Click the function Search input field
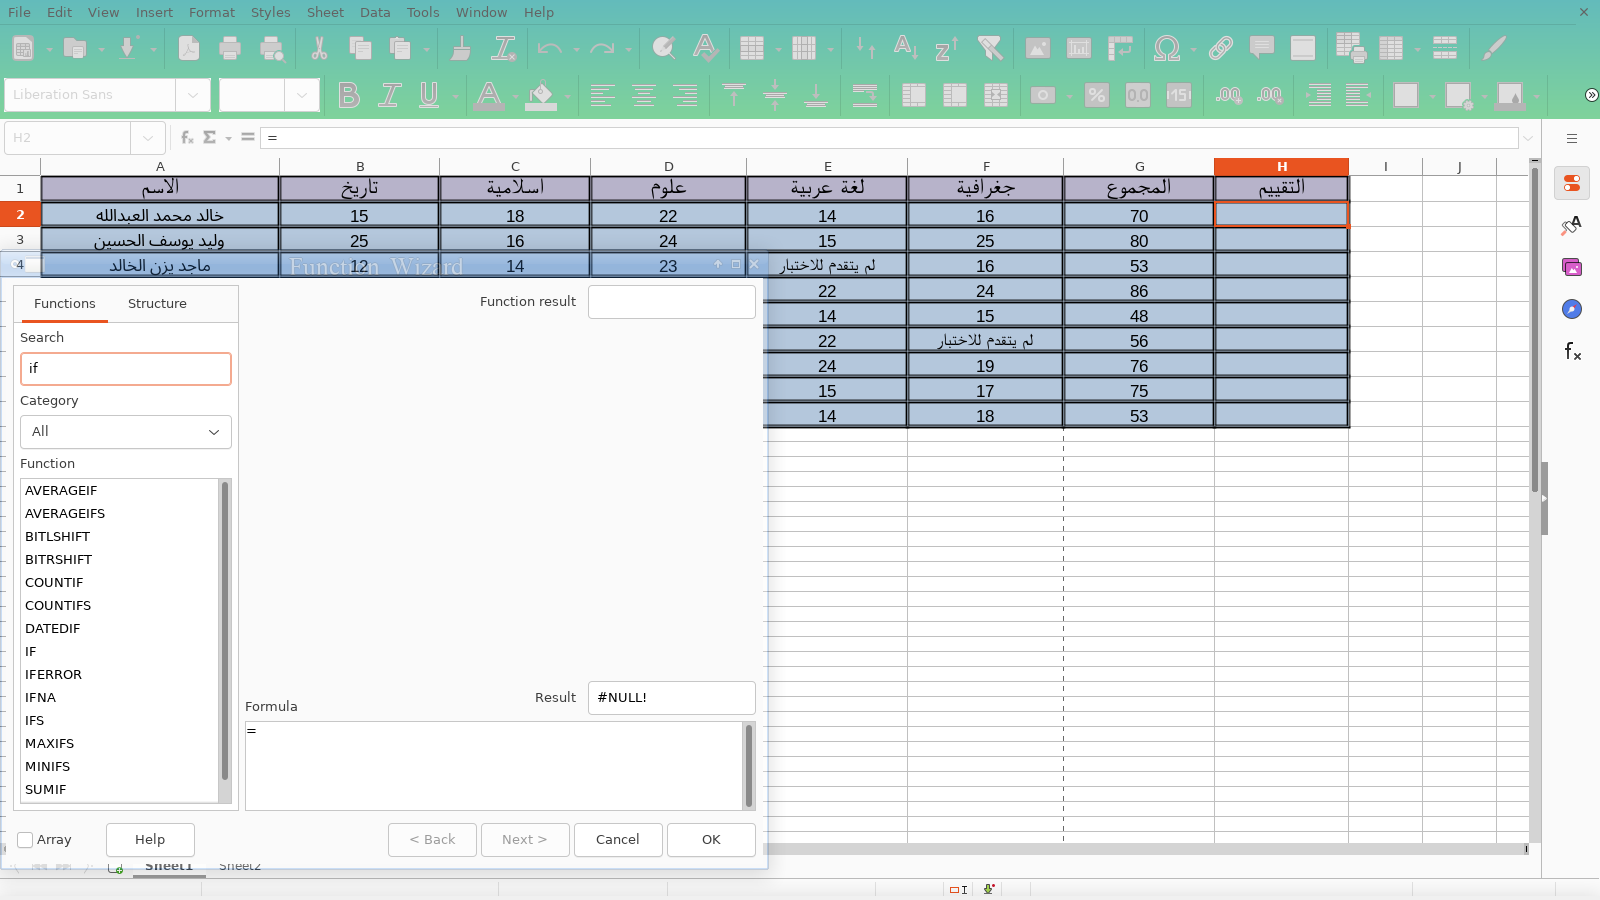The width and height of the screenshot is (1600, 900). click(126, 369)
